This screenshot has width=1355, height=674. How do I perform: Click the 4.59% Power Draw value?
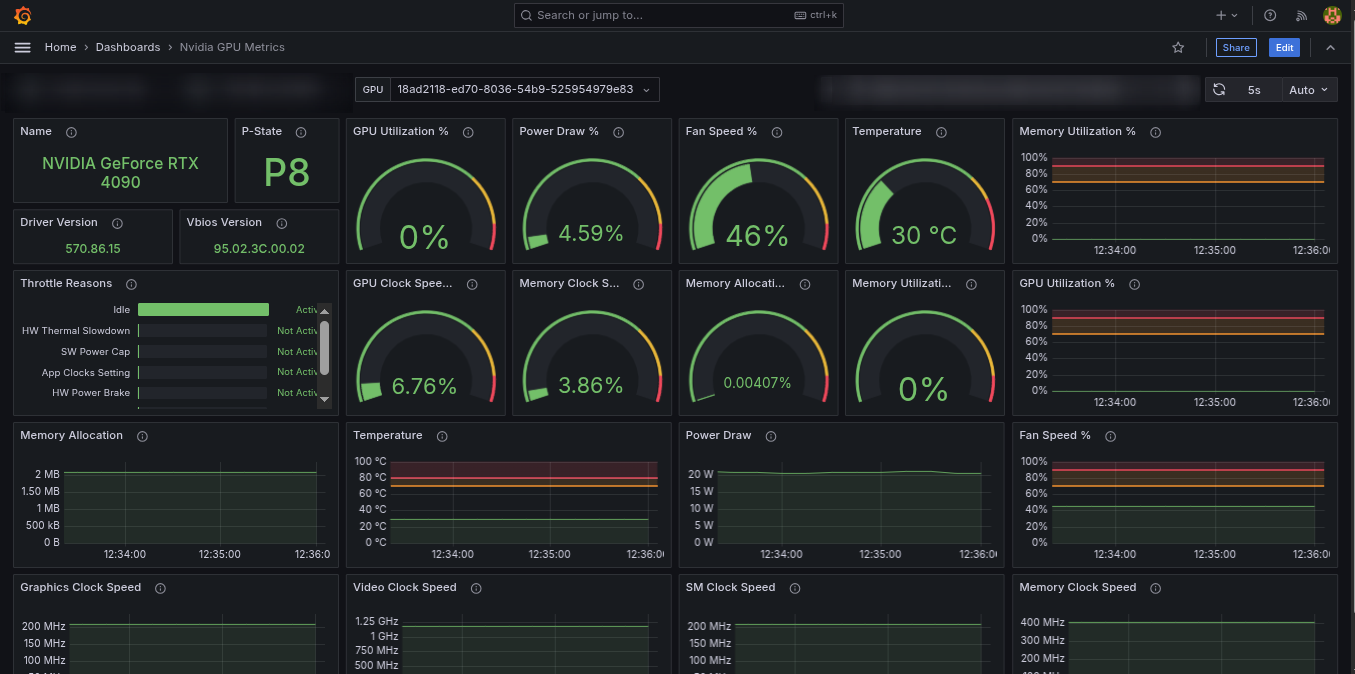point(591,233)
